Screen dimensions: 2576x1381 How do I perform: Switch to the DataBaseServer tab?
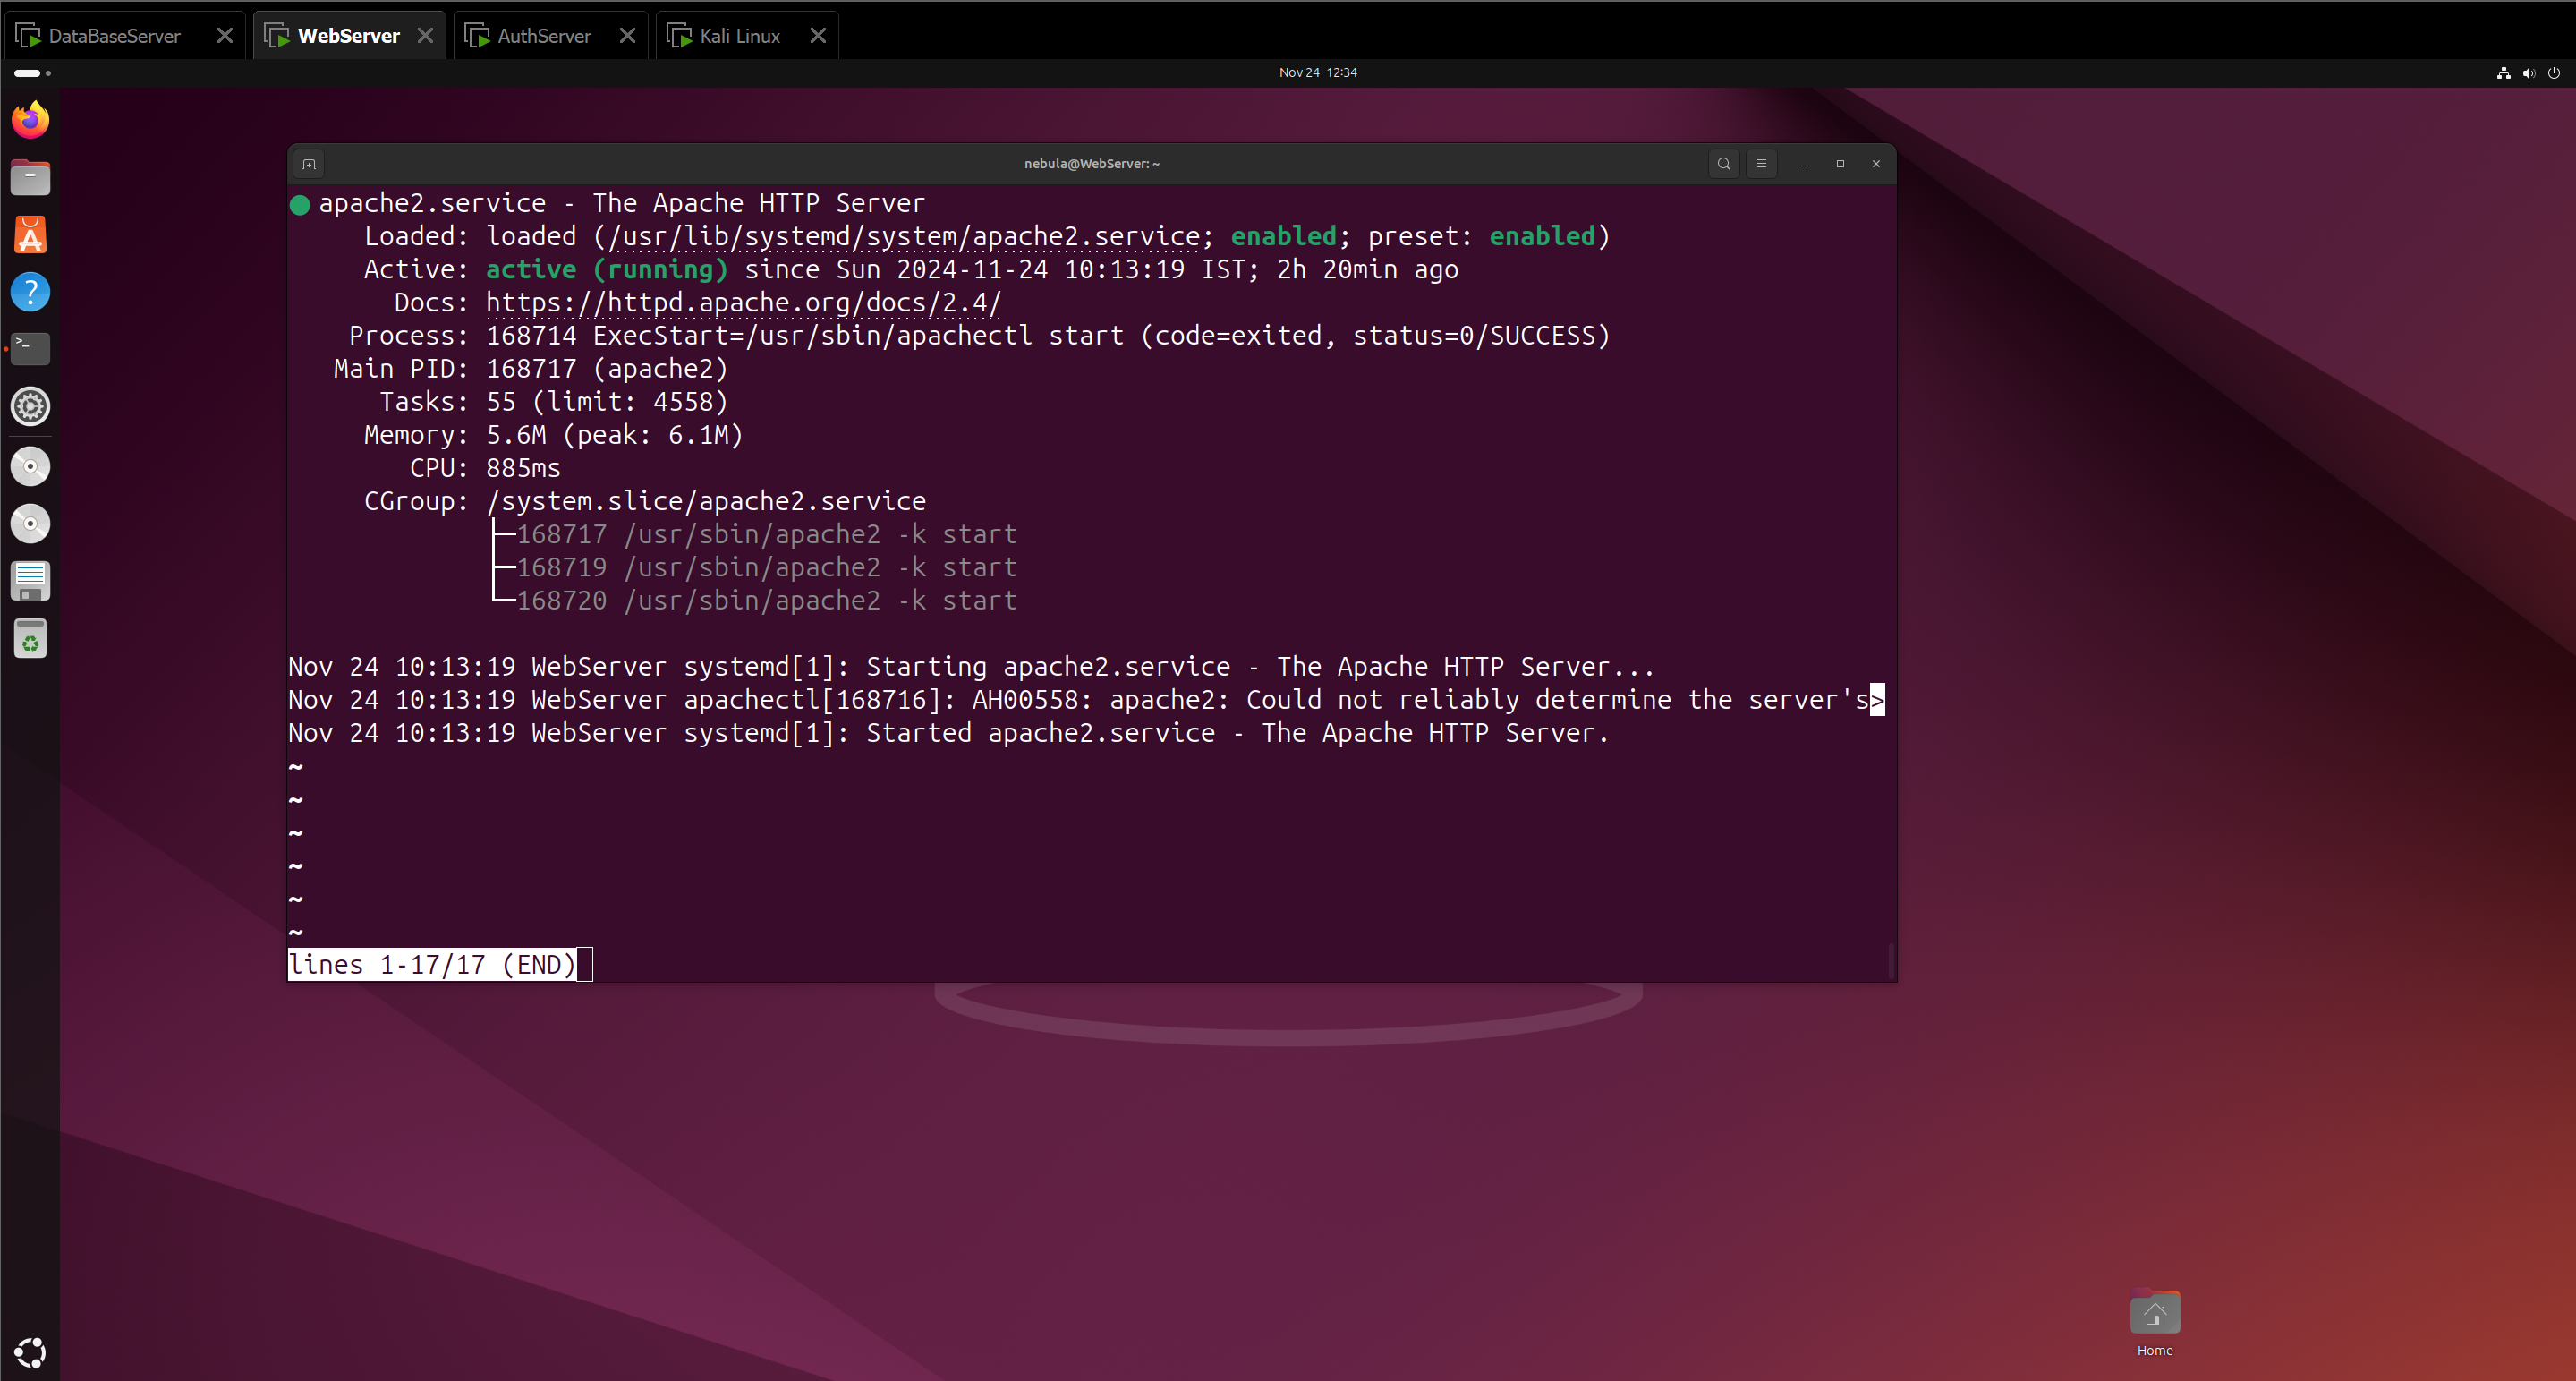pyautogui.click(x=114, y=36)
